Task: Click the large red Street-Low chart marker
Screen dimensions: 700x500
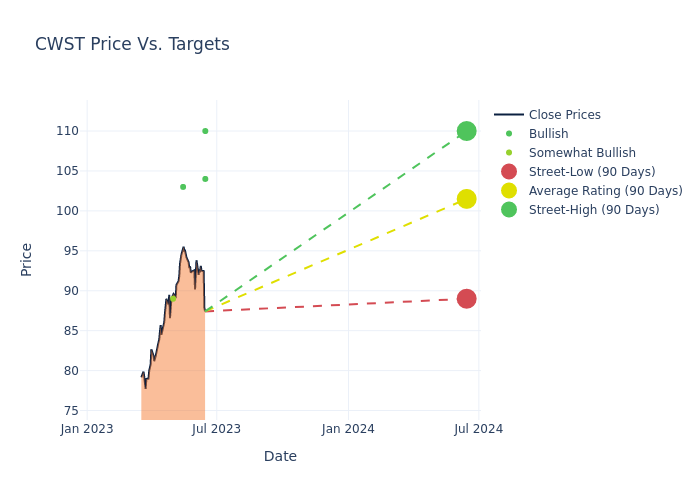Action: click(466, 299)
